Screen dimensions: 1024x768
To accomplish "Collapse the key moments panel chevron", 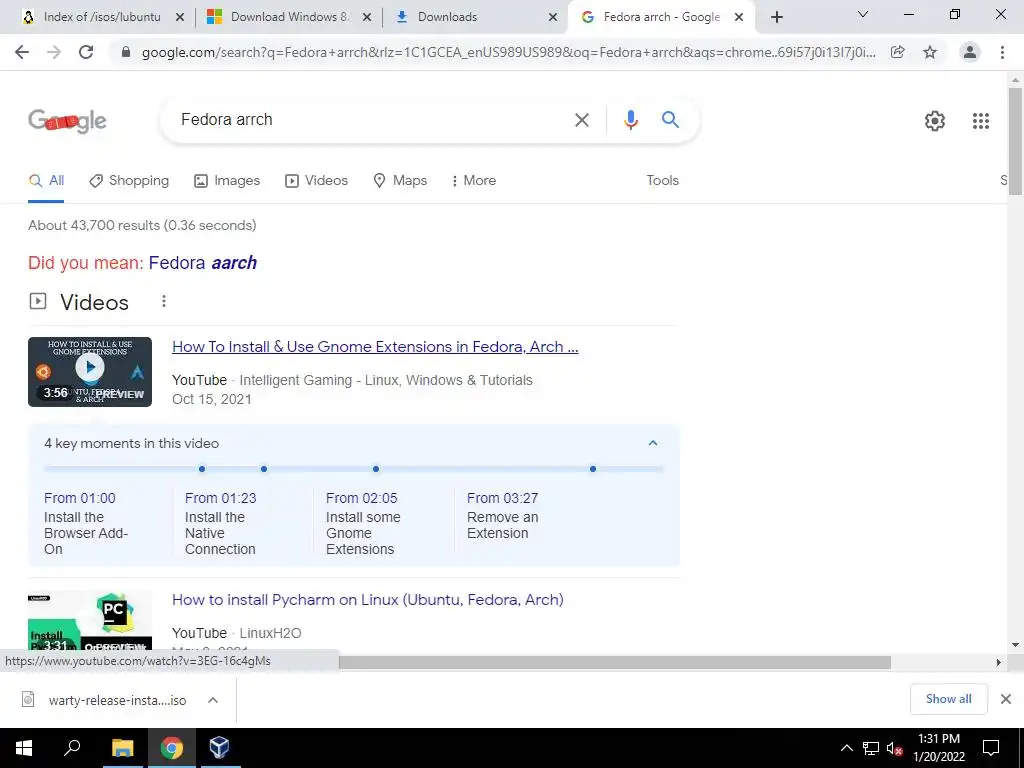I will (652, 443).
